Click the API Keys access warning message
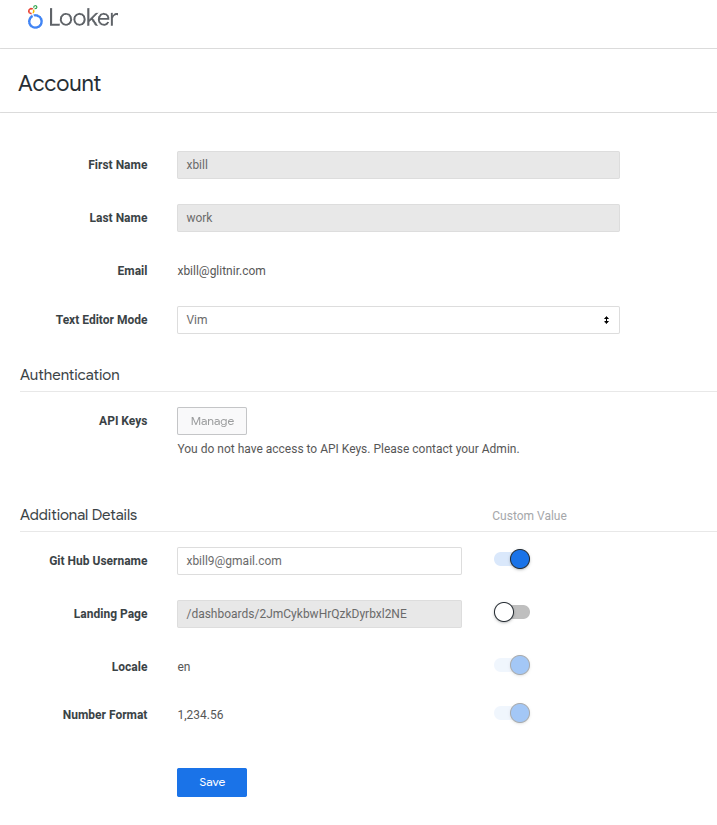 click(348, 449)
